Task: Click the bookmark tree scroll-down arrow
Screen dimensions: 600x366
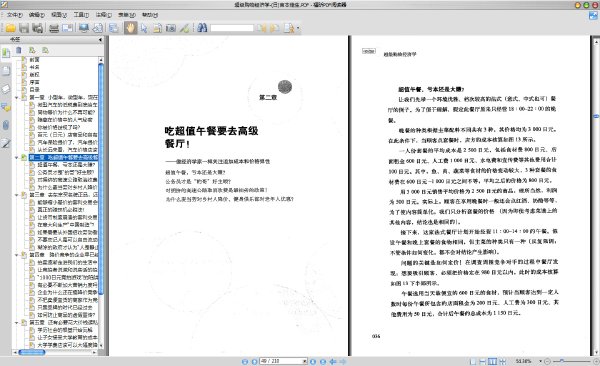Action: pos(101,345)
